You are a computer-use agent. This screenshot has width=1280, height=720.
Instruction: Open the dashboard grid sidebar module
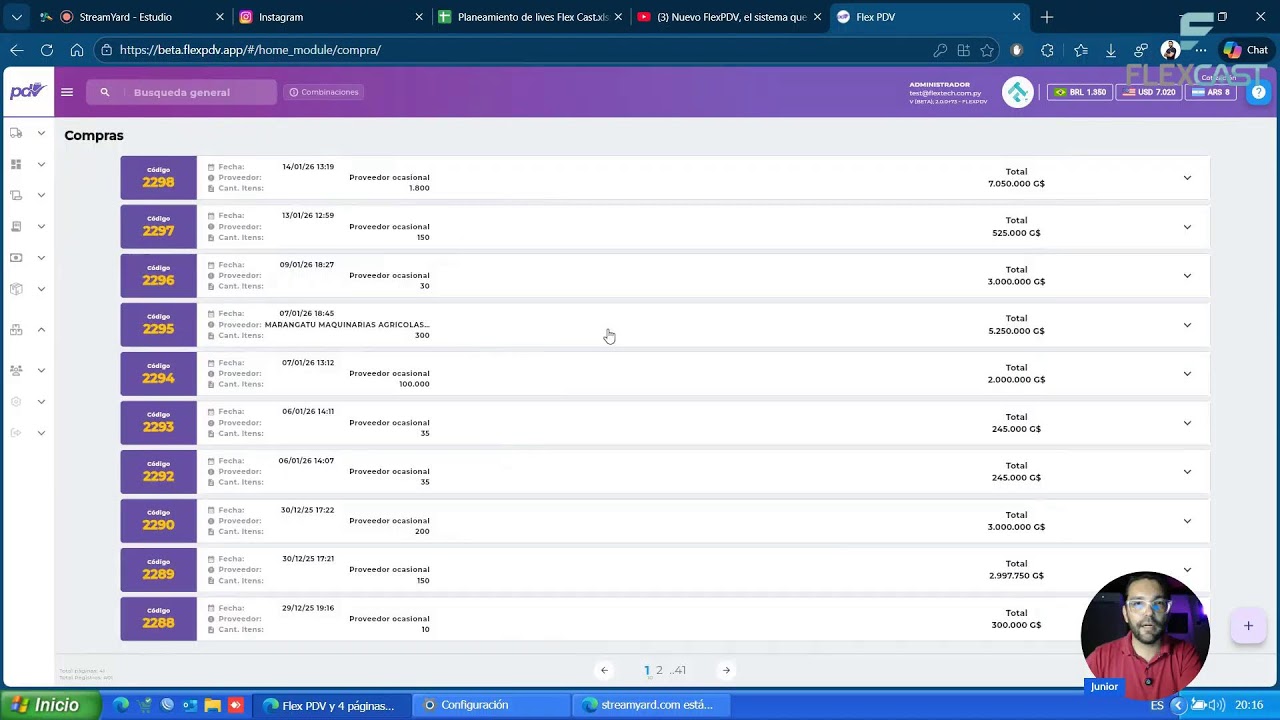coord(16,164)
